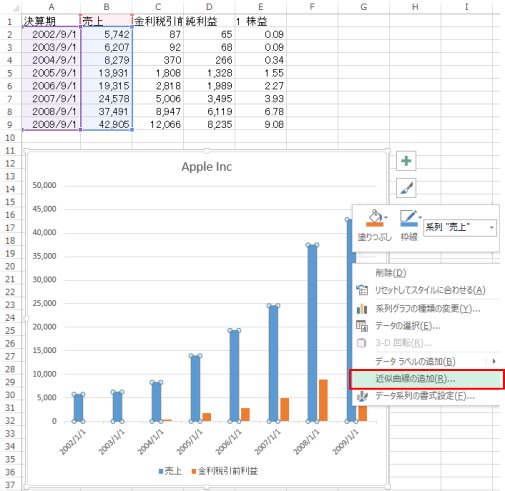
Task: Choose データ系列の書式設定(F) menu item
Action: (x=426, y=396)
